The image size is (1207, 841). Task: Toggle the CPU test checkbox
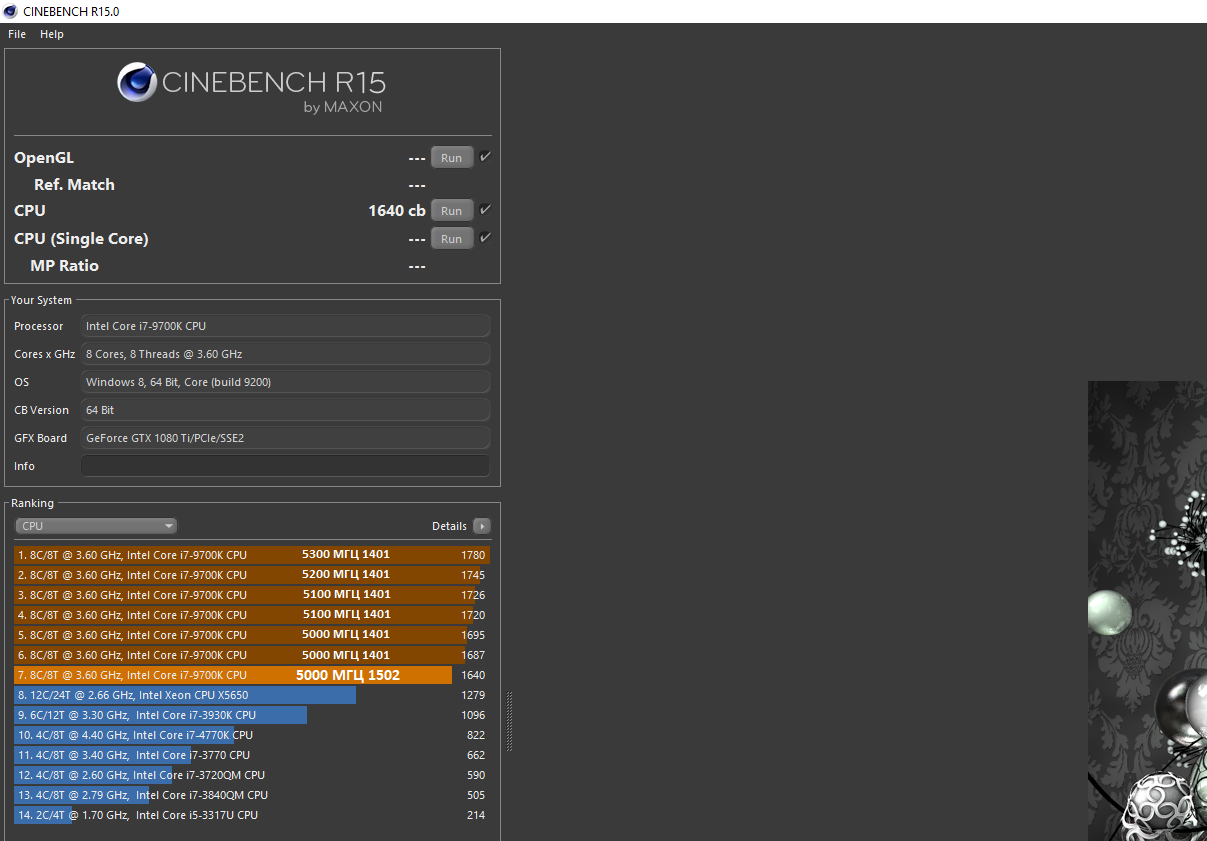(485, 210)
